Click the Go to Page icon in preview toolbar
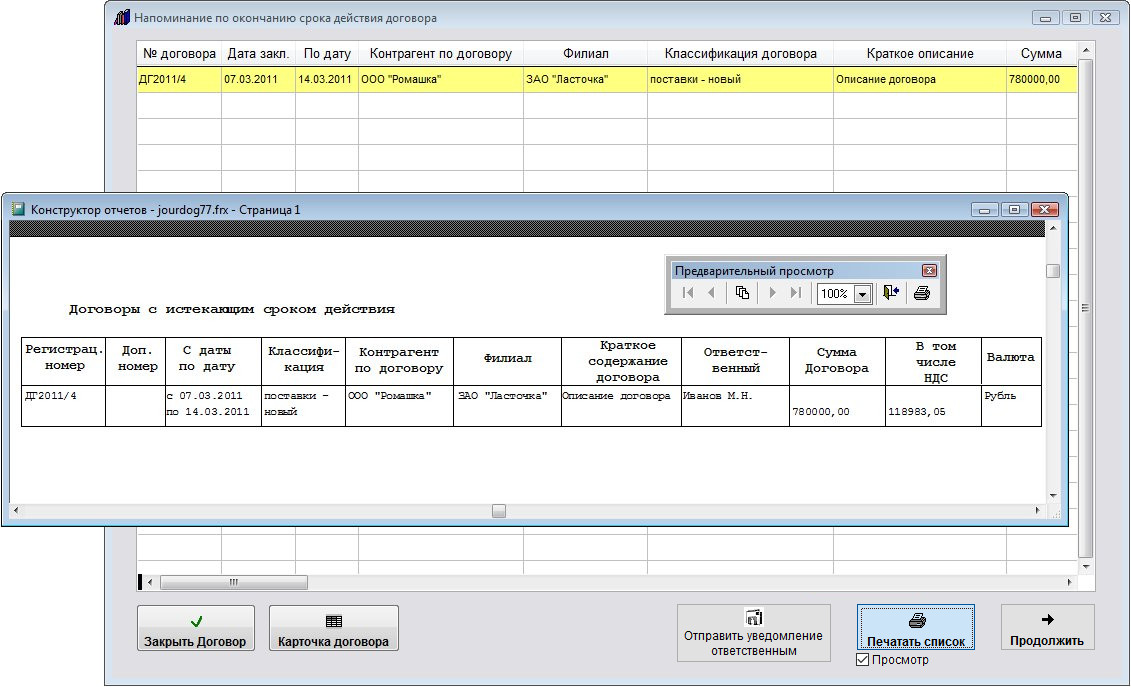The image size is (1131, 687). click(x=742, y=293)
